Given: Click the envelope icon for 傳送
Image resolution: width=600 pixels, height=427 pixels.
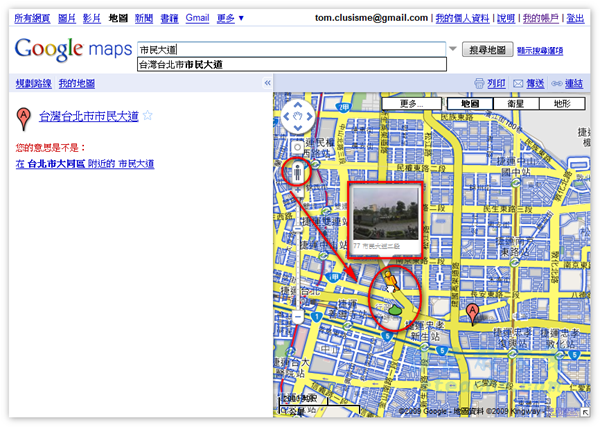Looking at the screenshot, I should (518, 83).
